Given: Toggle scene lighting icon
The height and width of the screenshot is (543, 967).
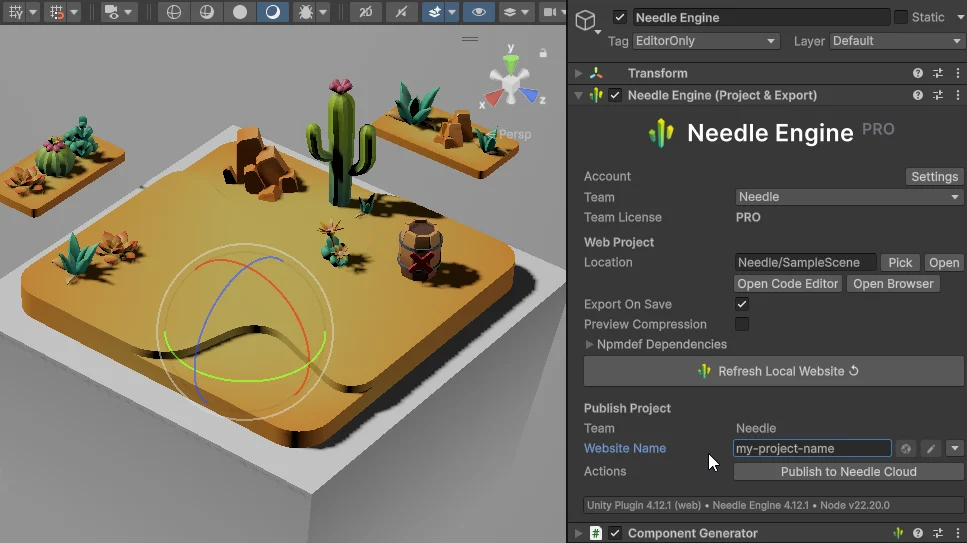Looking at the screenshot, I should pos(401,12).
